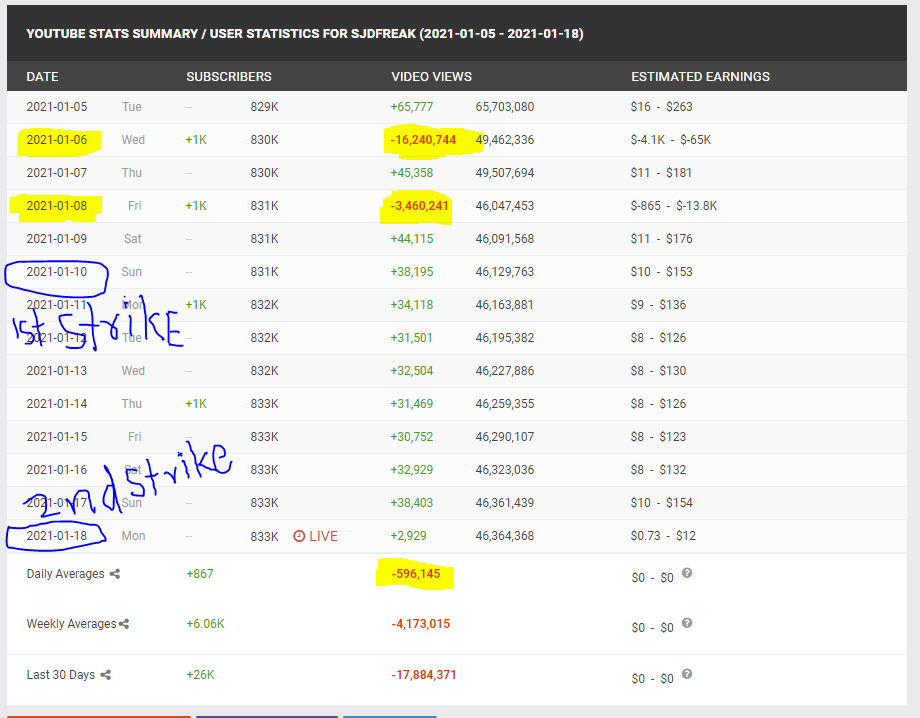Click date 2021-01-05
This screenshot has width=920, height=718.
57,107
